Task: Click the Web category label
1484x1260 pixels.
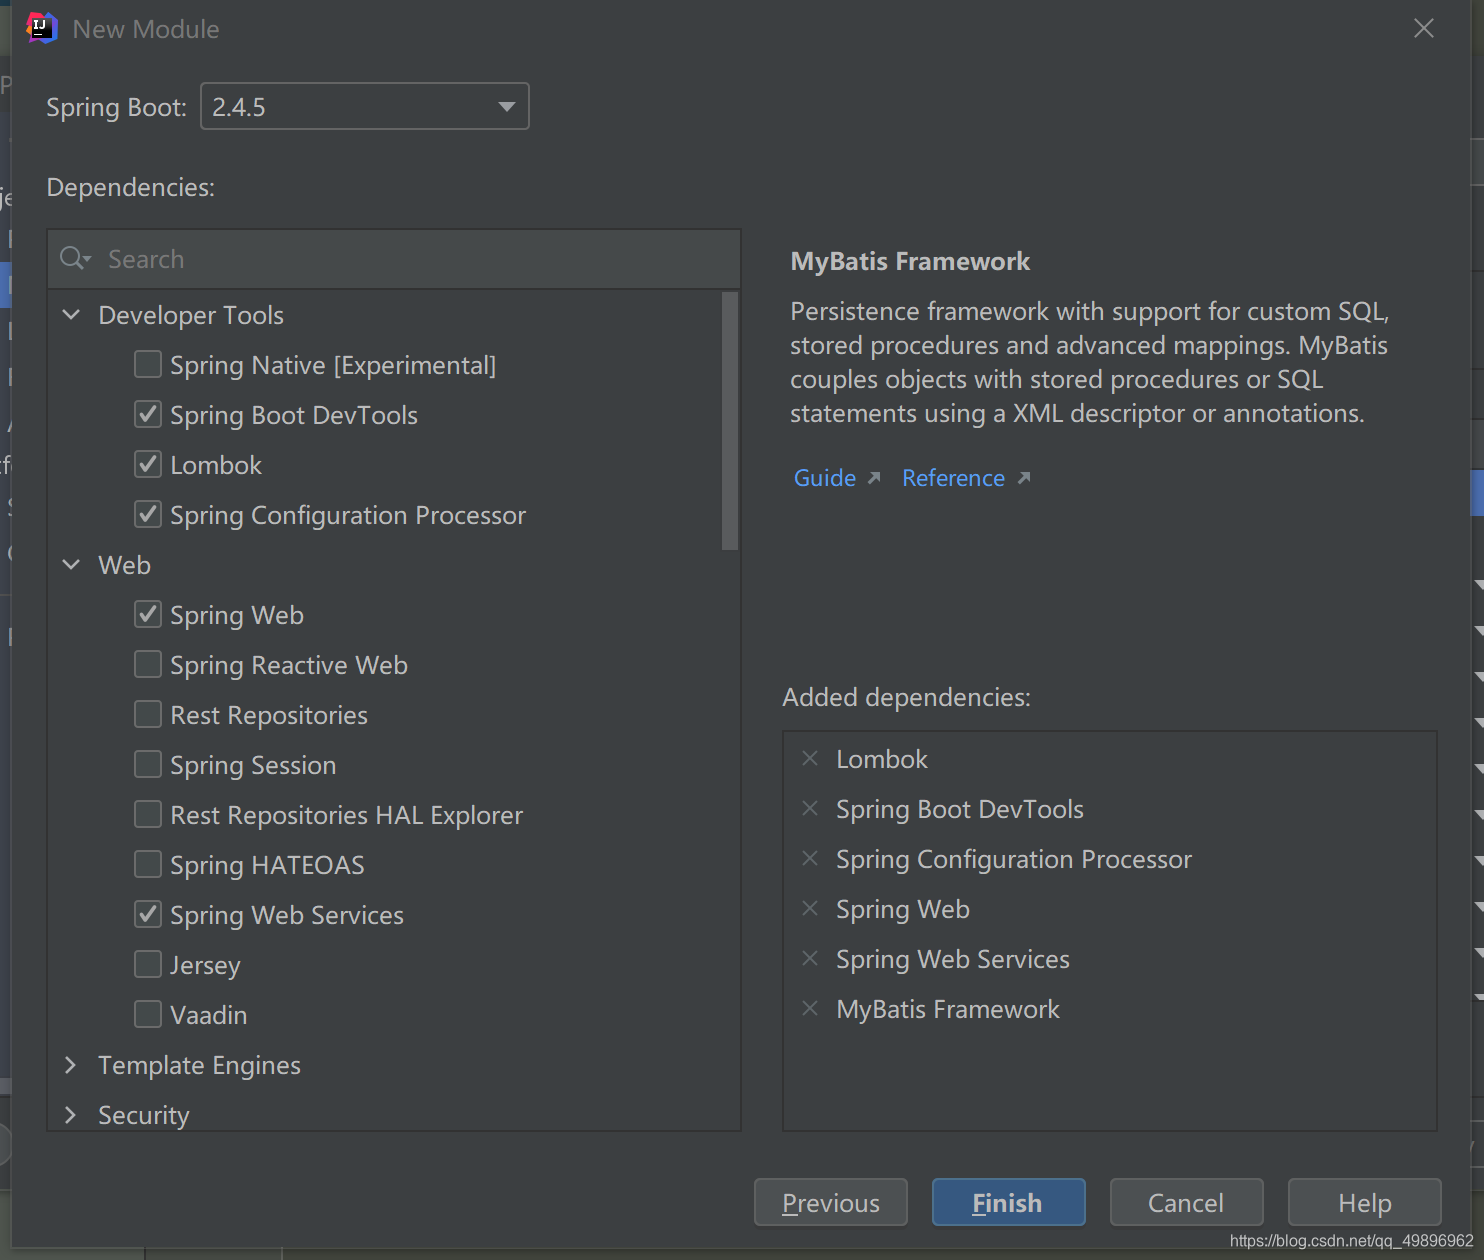Action: [x=124, y=565]
